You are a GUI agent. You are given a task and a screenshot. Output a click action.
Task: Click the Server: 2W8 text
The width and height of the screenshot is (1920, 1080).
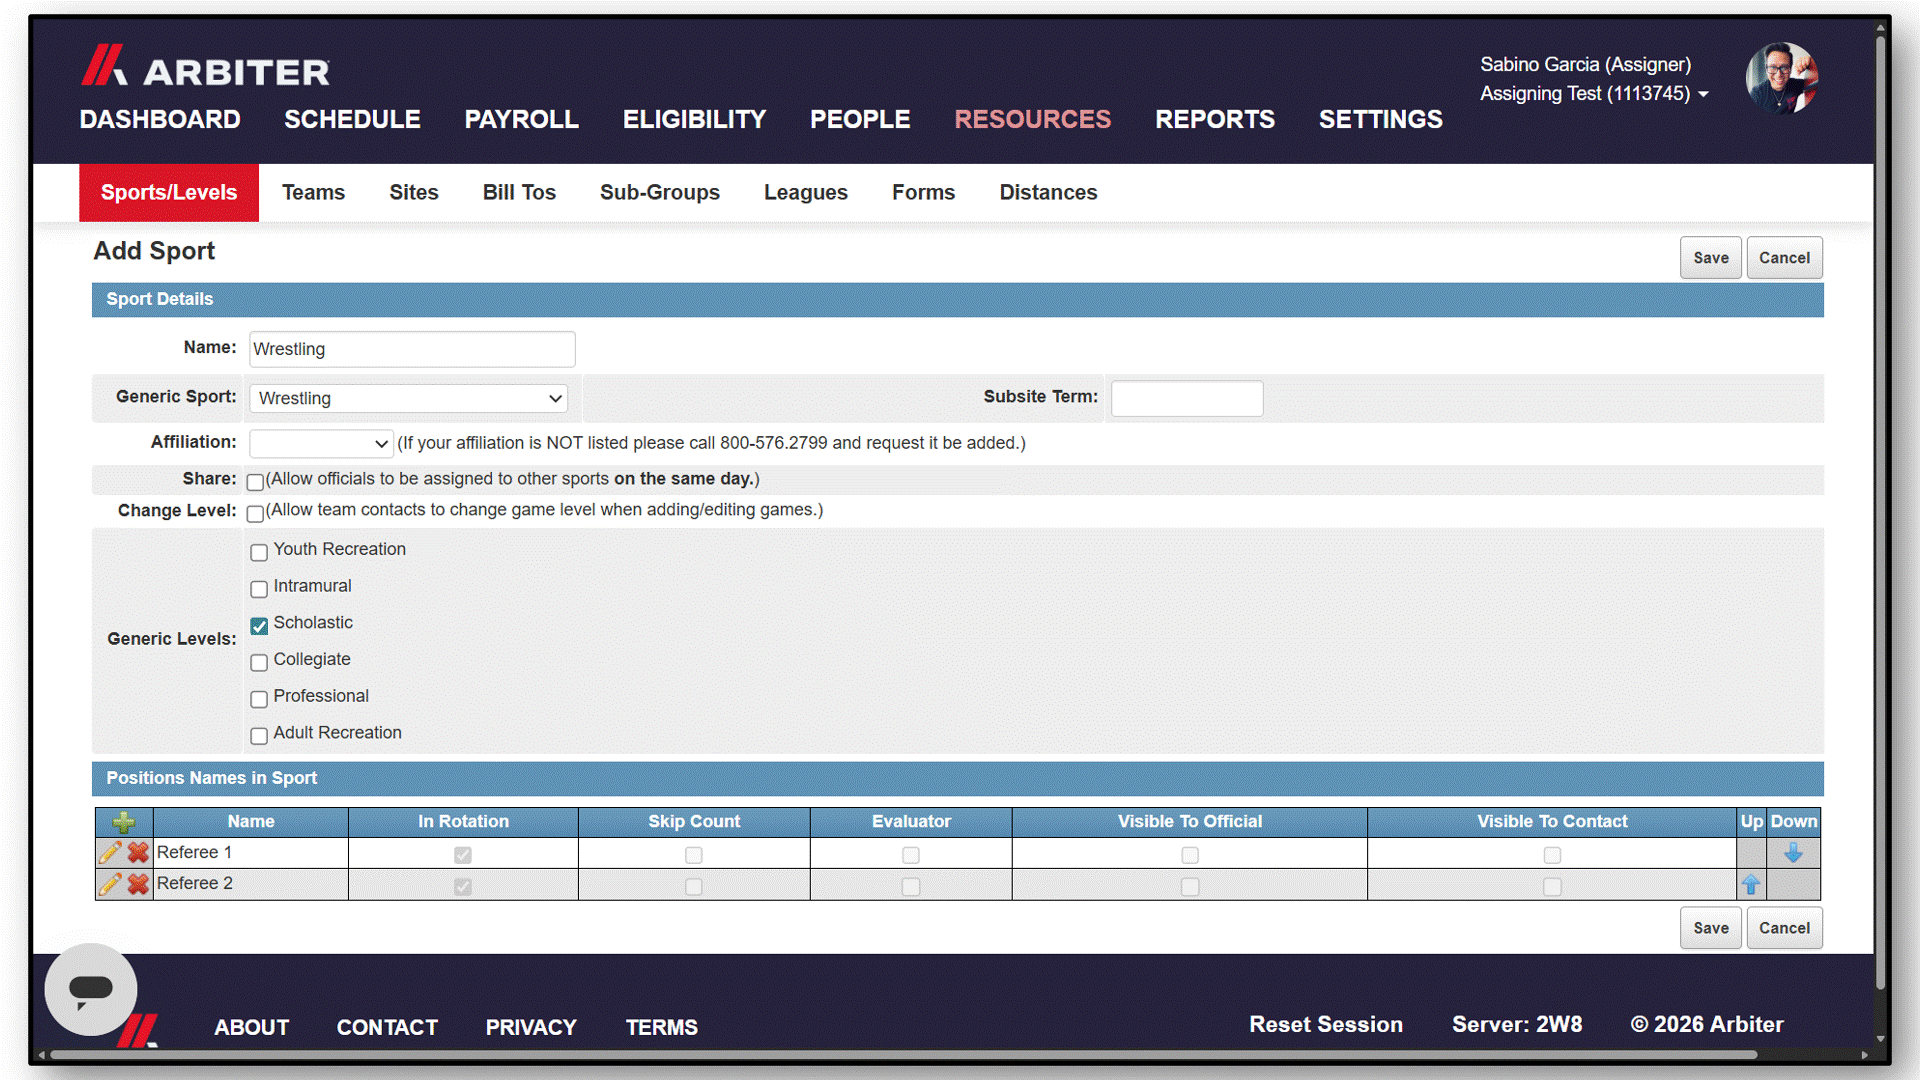click(1517, 1024)
